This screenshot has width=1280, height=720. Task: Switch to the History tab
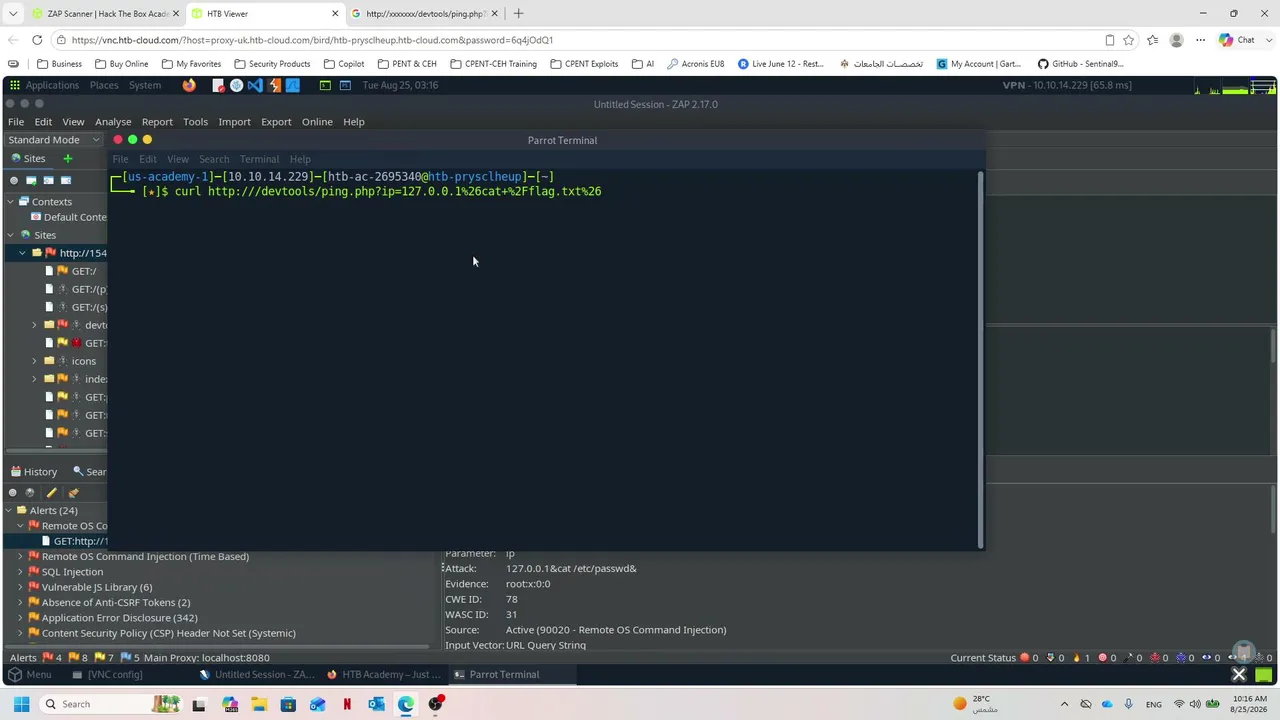tap(34, 472)
